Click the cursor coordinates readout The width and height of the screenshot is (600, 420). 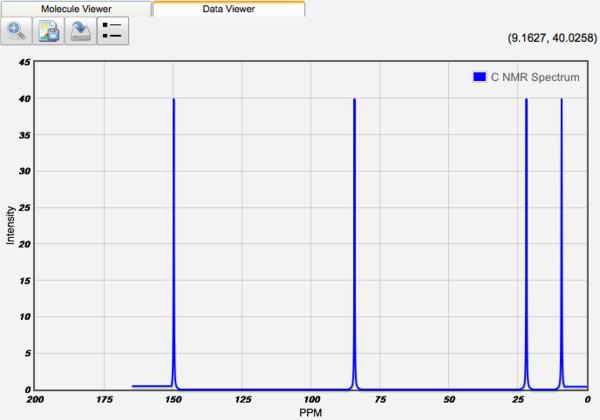tap(551, 34)
